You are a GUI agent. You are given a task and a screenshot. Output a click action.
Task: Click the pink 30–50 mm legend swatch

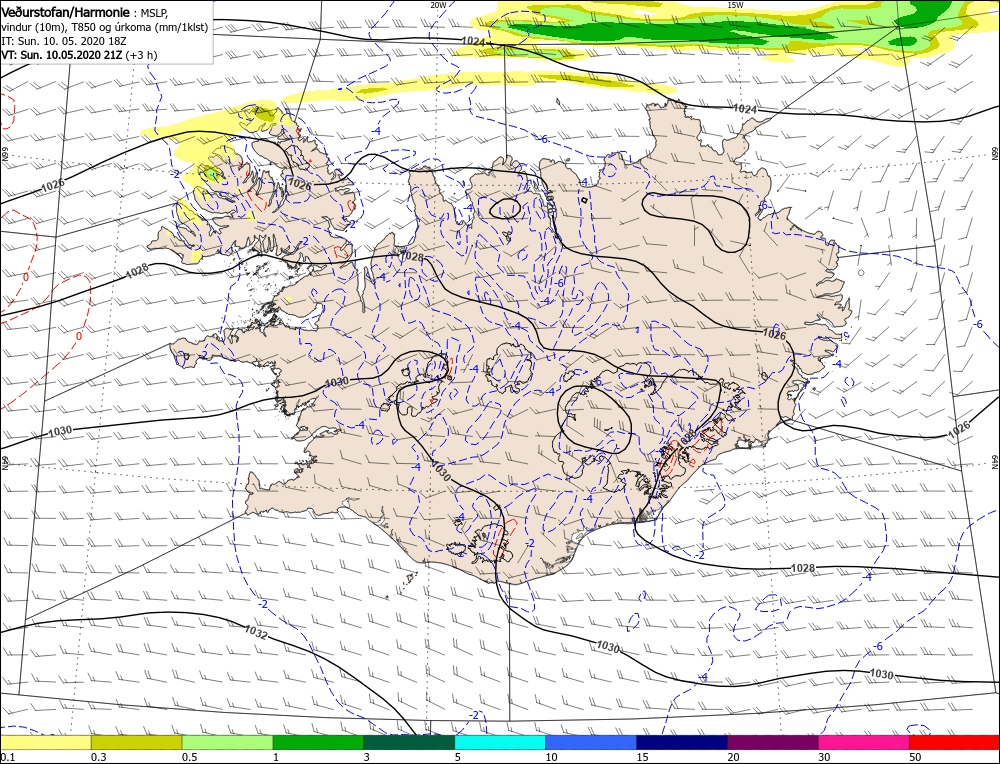point(864,743)
